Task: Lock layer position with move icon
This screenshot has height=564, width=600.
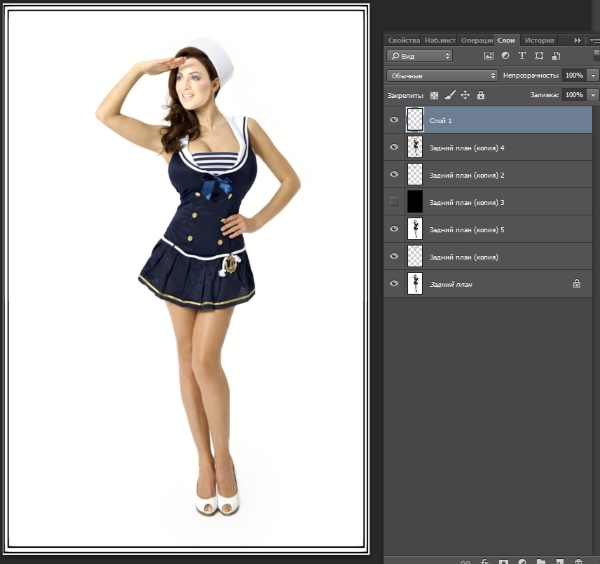Action: coord(465,95)
